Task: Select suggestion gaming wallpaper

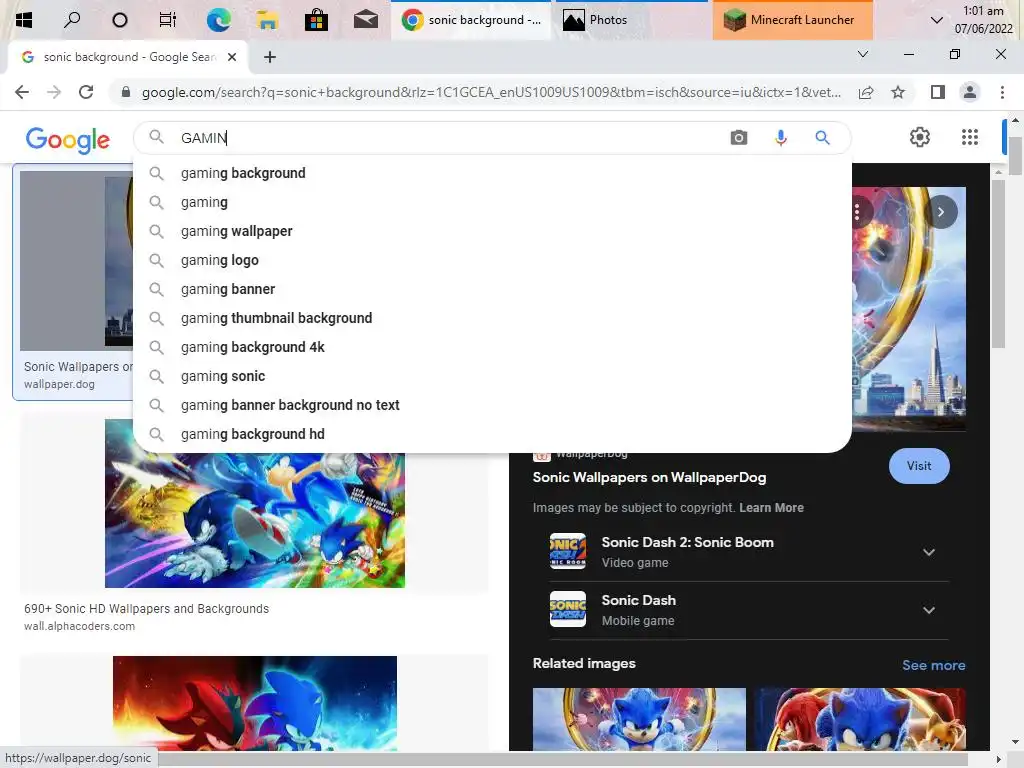Action: click(492, 231)
